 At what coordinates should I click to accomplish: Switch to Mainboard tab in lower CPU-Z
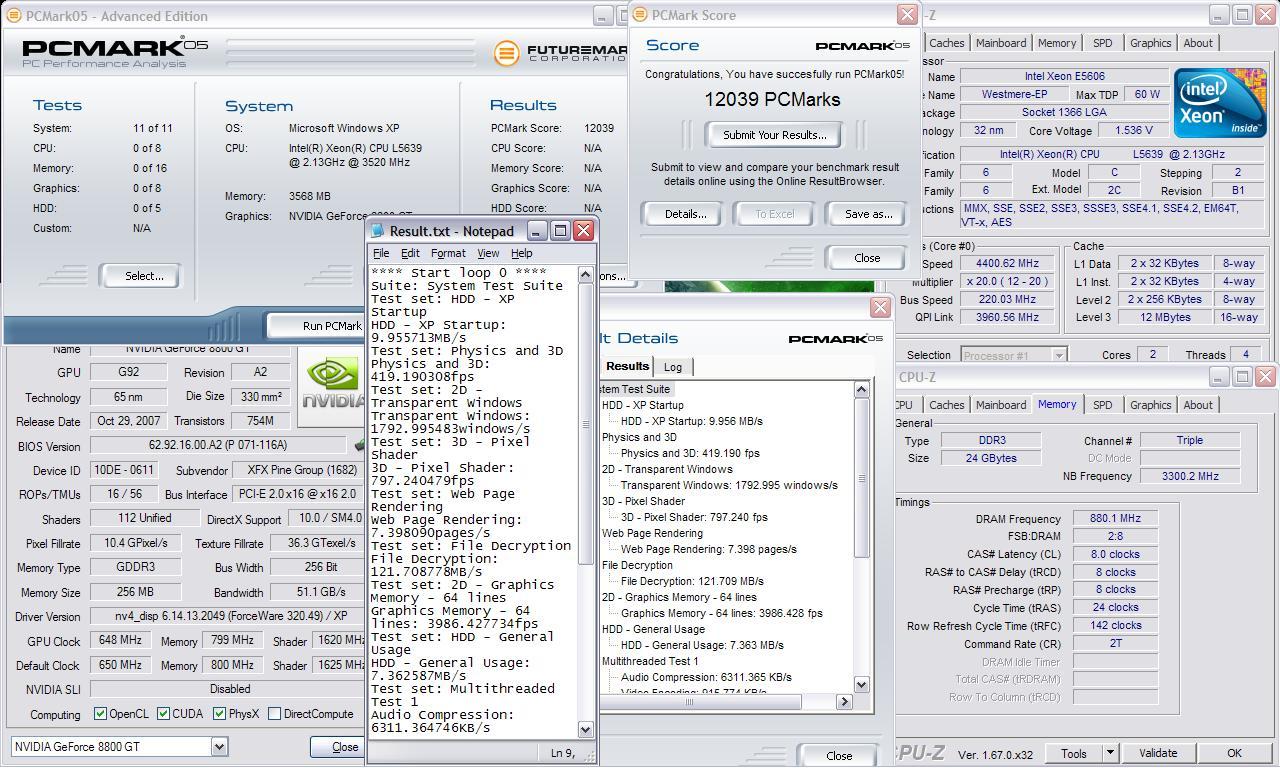tap(1001, 405)
